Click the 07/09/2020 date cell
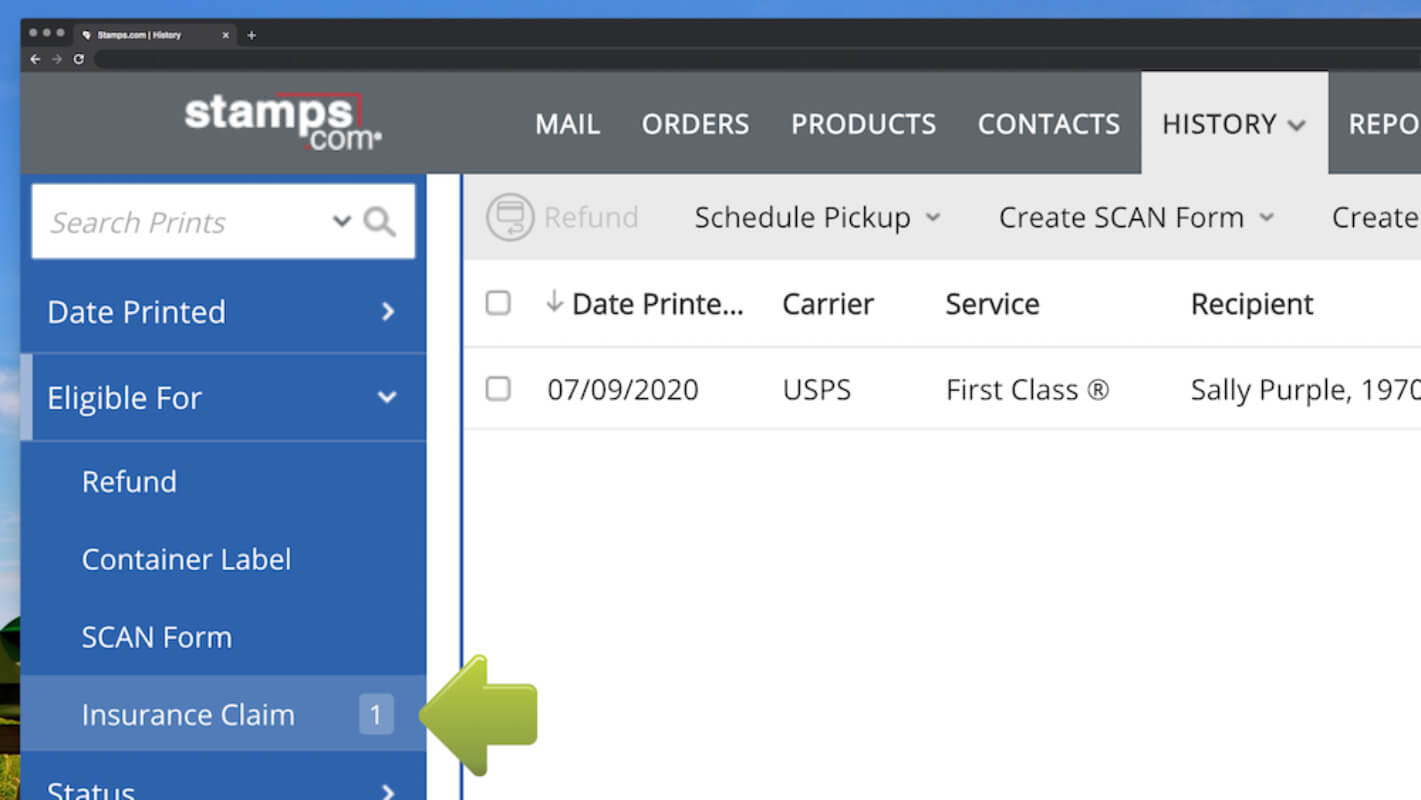Viewport: 1421px width, 800px height. [x=622, y=389]
